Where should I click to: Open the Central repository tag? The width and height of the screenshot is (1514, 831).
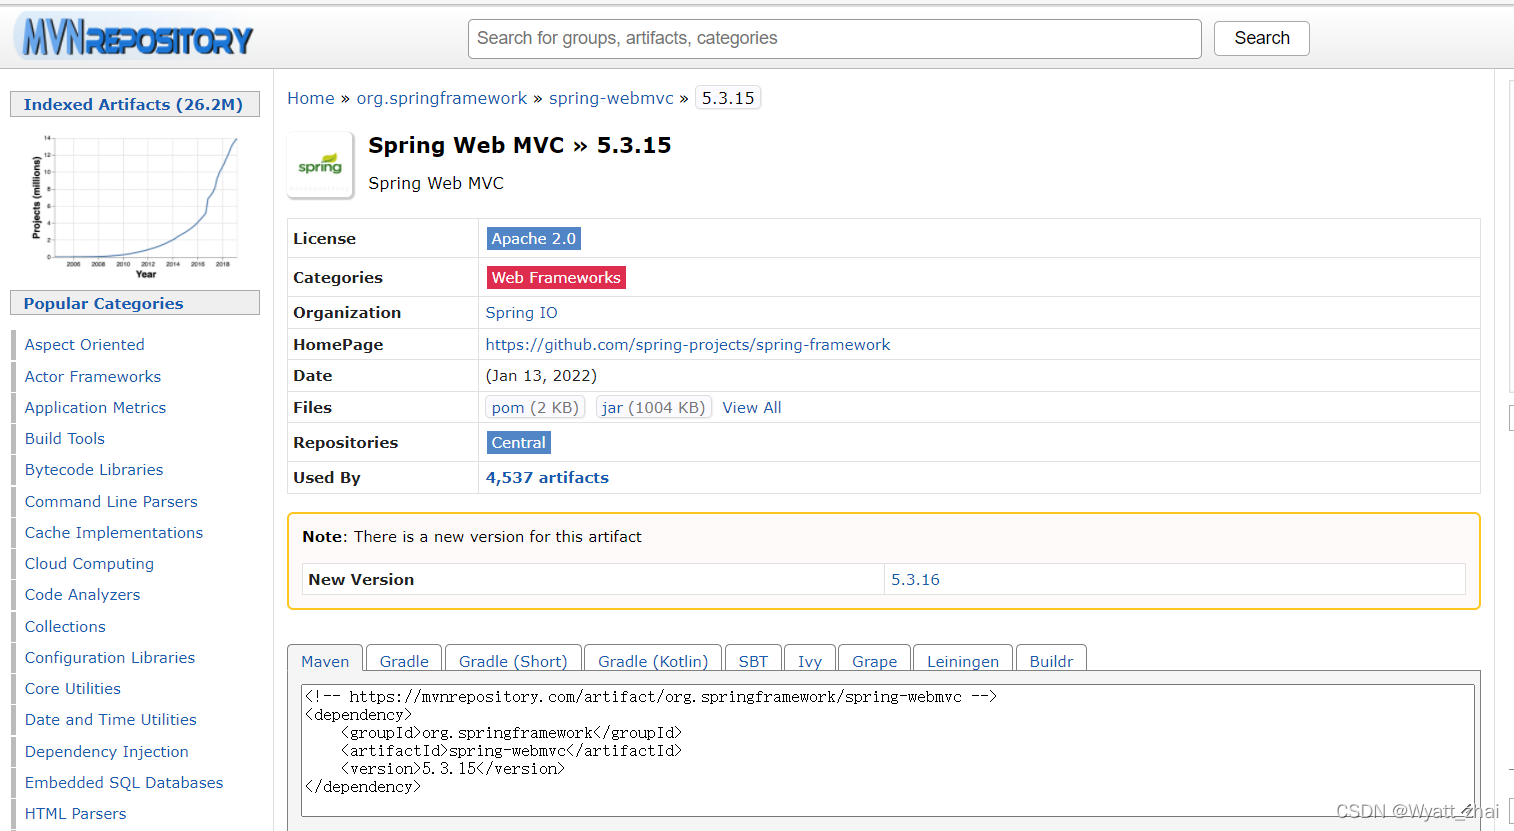coord(518,442)
